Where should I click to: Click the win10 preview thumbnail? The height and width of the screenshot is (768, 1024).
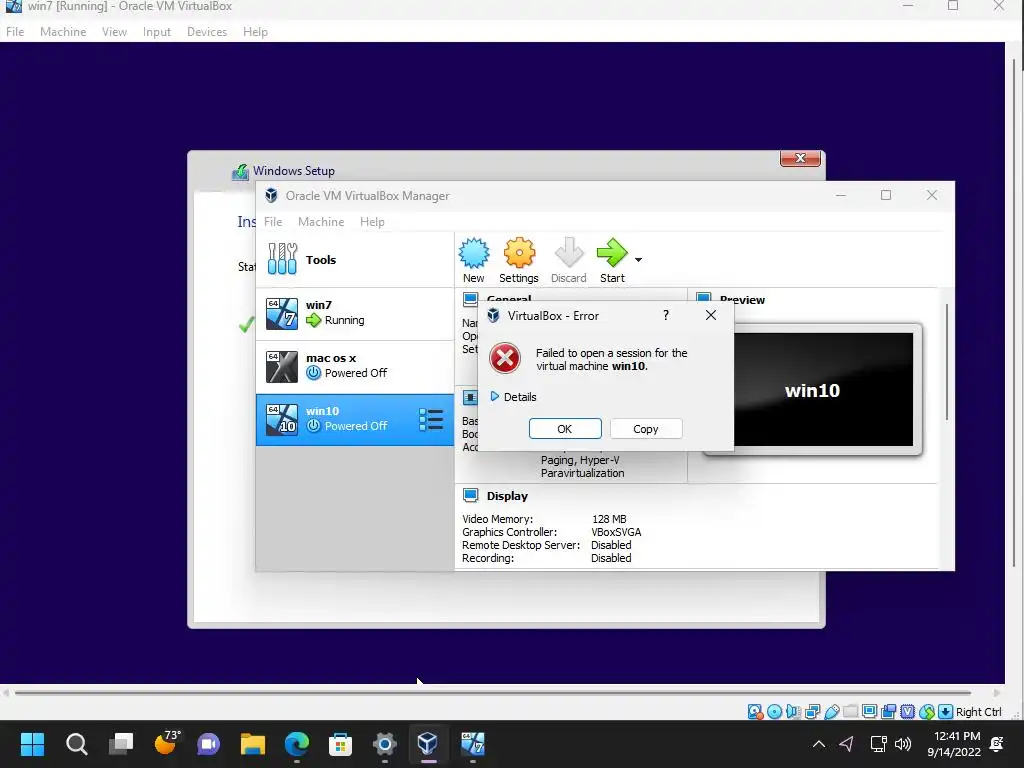[812, 390]
